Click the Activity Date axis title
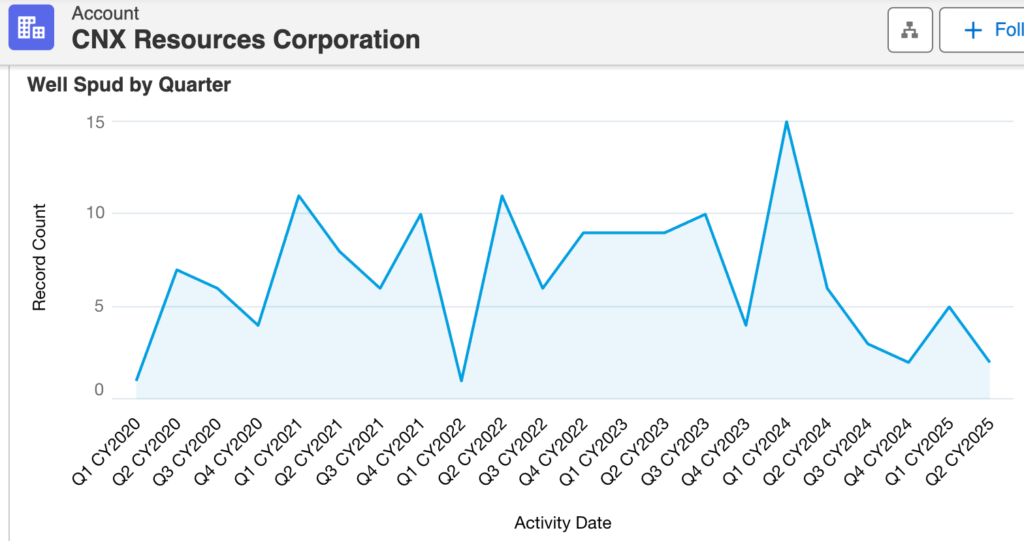Screen dimensions: 1024x541 click(x=562, y=523)
